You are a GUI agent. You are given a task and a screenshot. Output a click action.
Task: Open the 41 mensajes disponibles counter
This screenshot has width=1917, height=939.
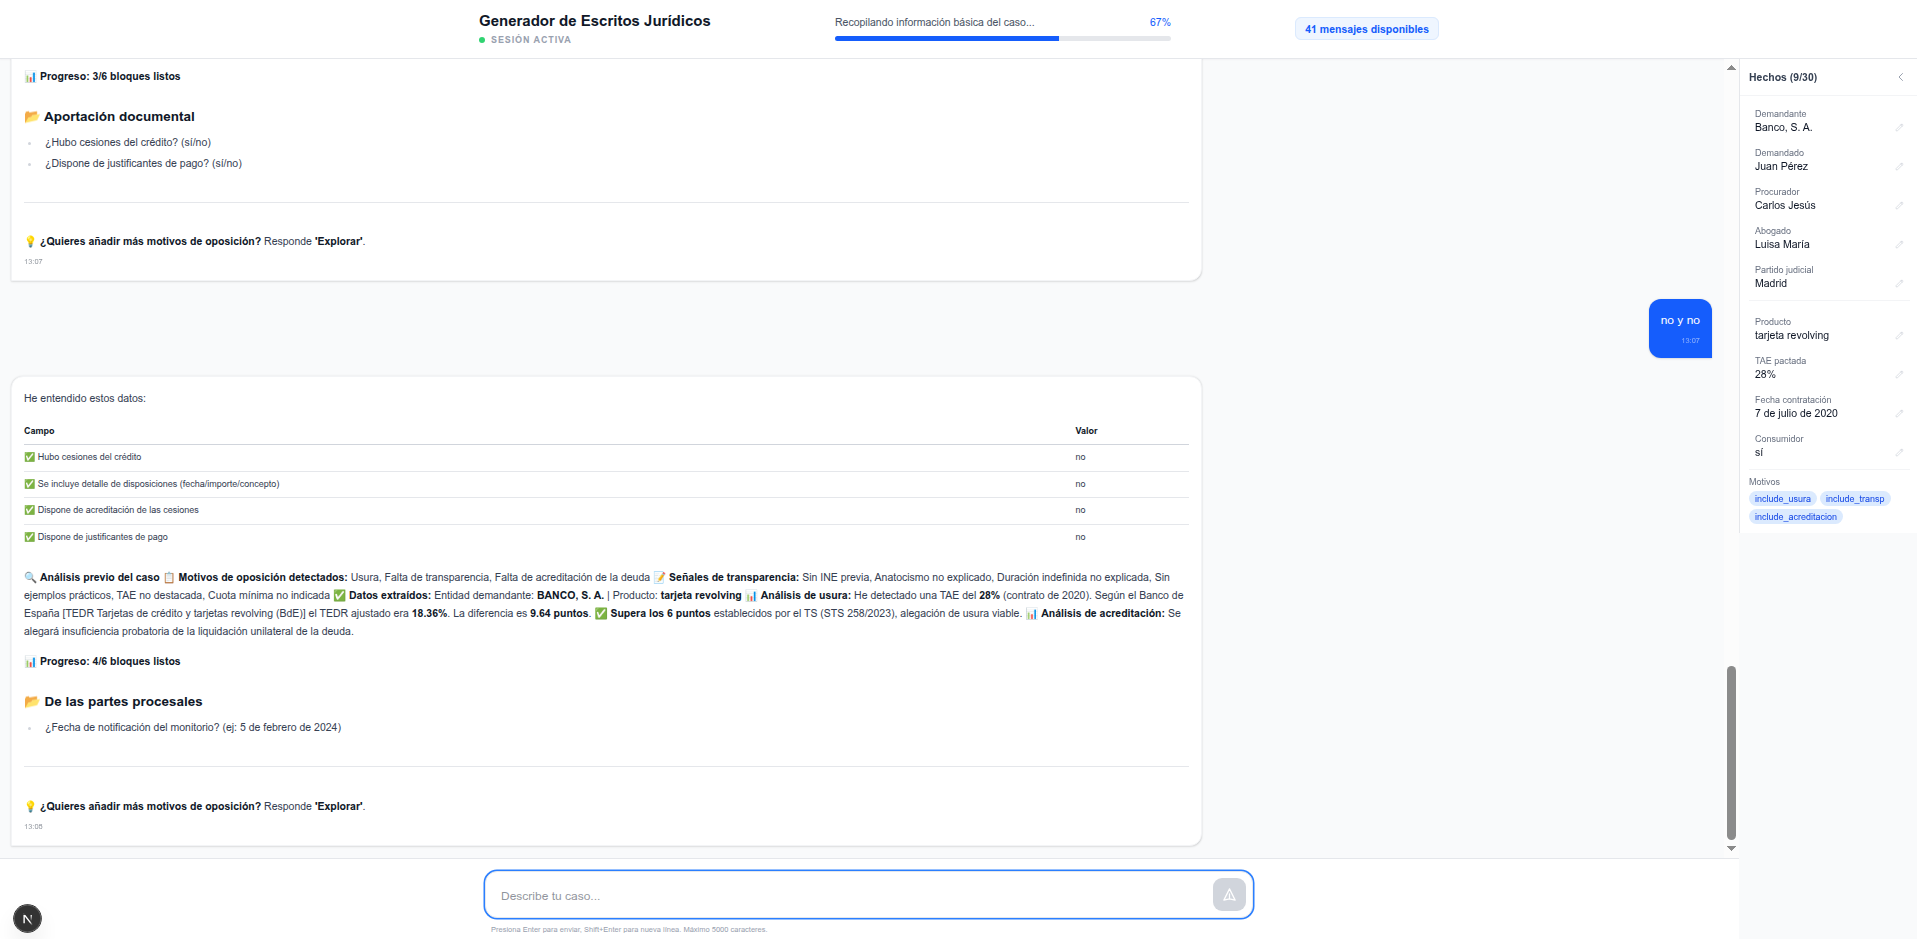click(x=1367, y=28)
